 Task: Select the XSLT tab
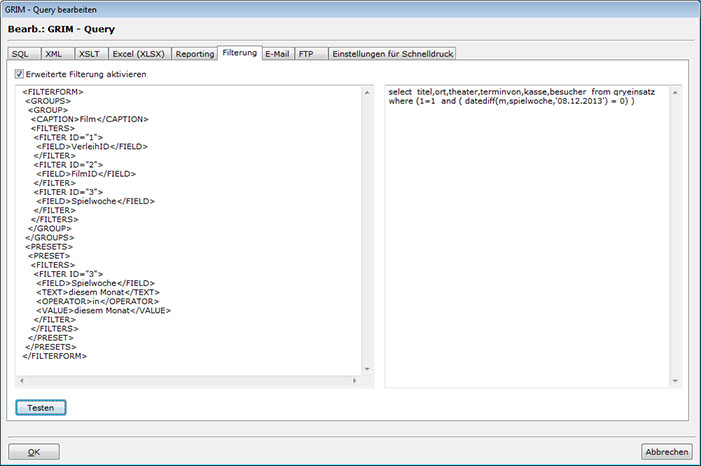click(88, 54)
